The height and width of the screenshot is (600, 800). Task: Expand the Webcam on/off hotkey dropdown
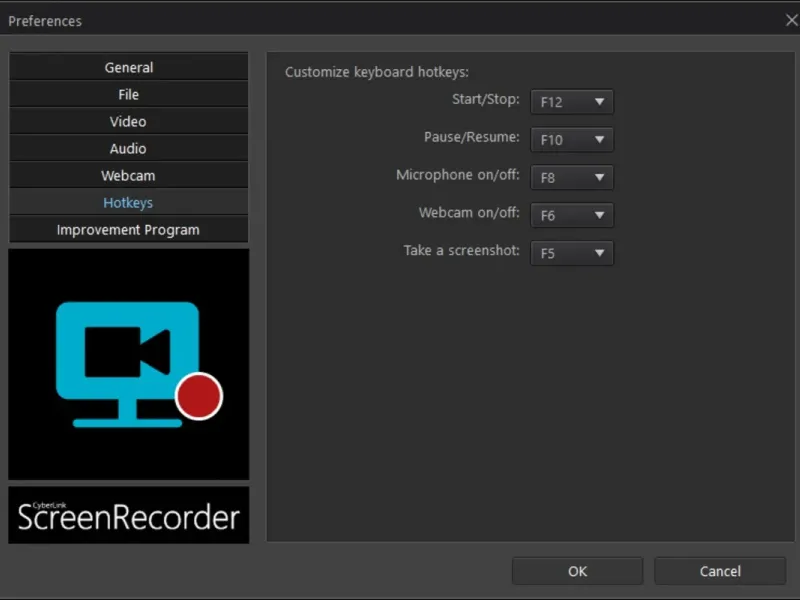(x=572, y=215)
